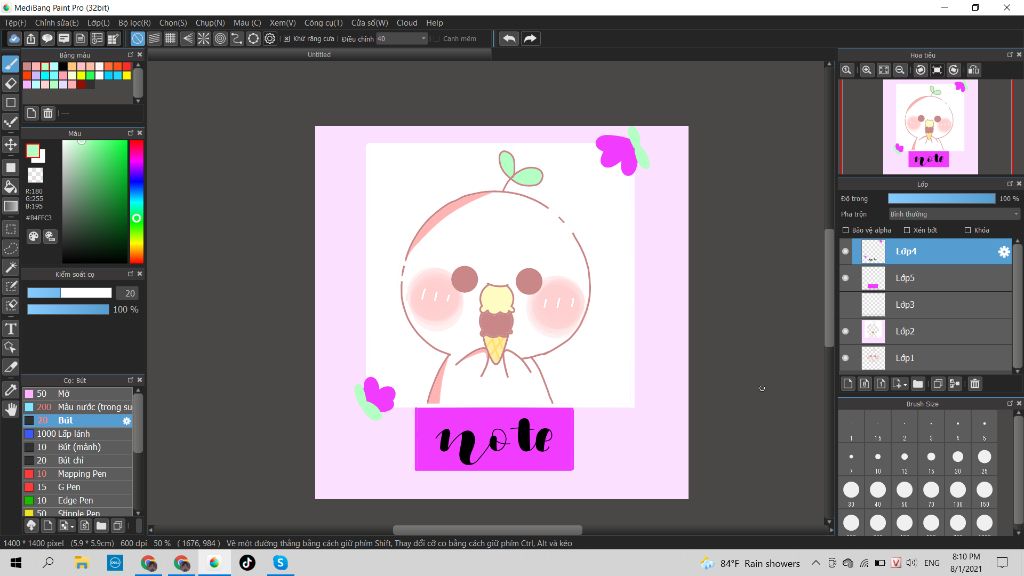Image resolution: width=1024 pixels, height=576 pixels.
Task: Select the Bucket fill tool
Action: [10, 187]
